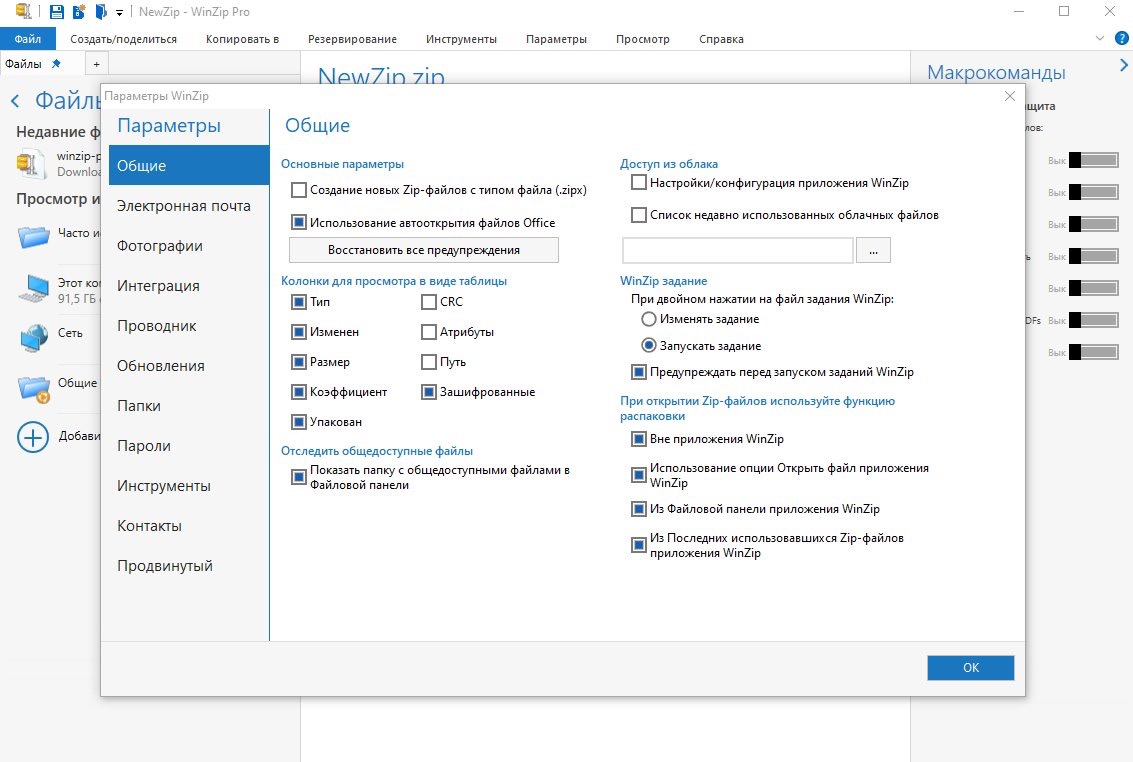The height and width of the screenshot is (762, 1133).
Task: Enable the Путь column checkbox
Action: (x=428, y=362)
